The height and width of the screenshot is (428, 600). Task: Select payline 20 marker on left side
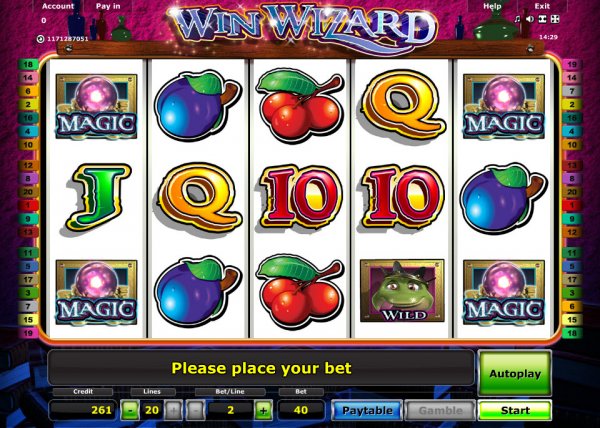(28, 192)
